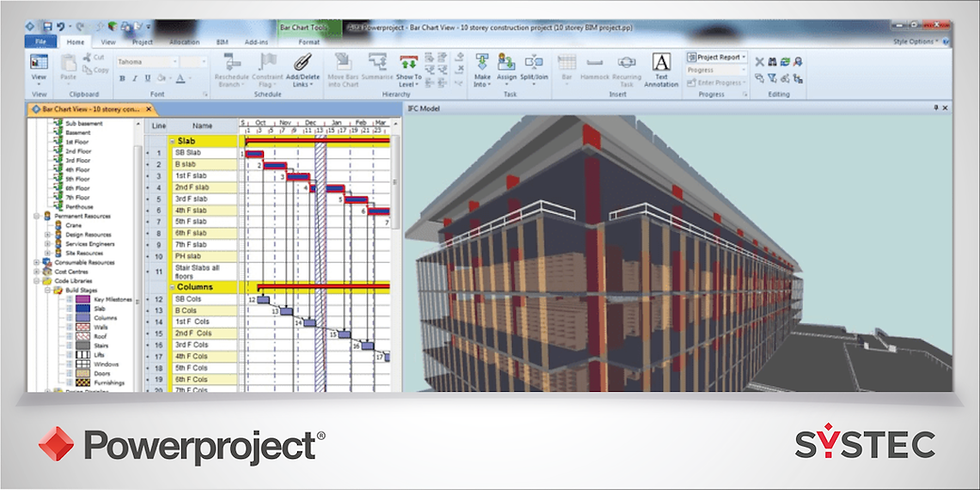Toggle Underline formatting
The height and width of the screenshot is (490, 980).
148,79
